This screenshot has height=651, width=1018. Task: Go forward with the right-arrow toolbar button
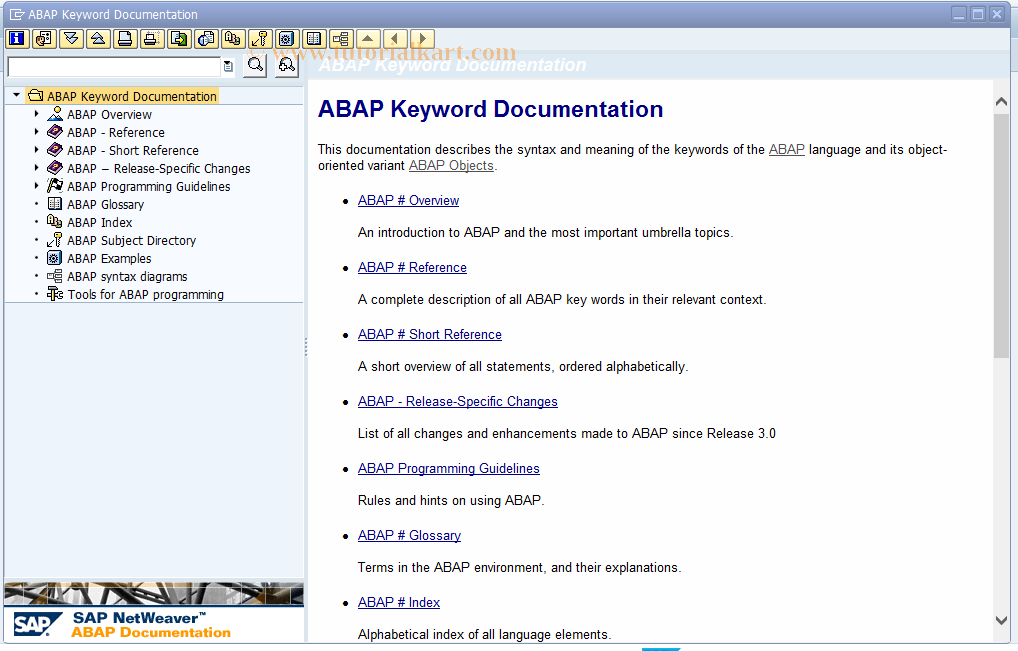421,39
